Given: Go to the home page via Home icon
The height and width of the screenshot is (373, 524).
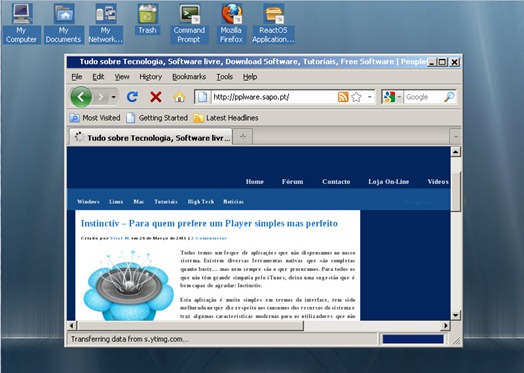Looking at the screenshot, I should pyautogui.click(x=179, y=97).
